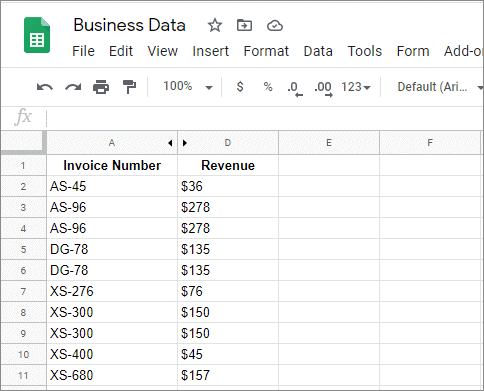
Task: Select the XS-300 cell in row 8
Action: pyautogui.click(x=112, y=312)
